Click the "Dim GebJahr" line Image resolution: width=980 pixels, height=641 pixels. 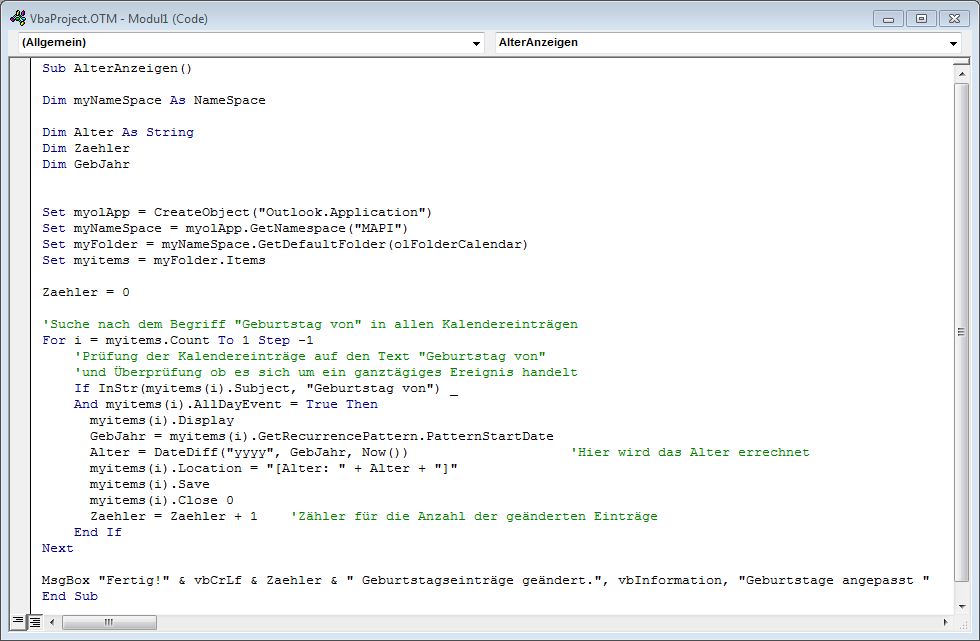(86, 164)
